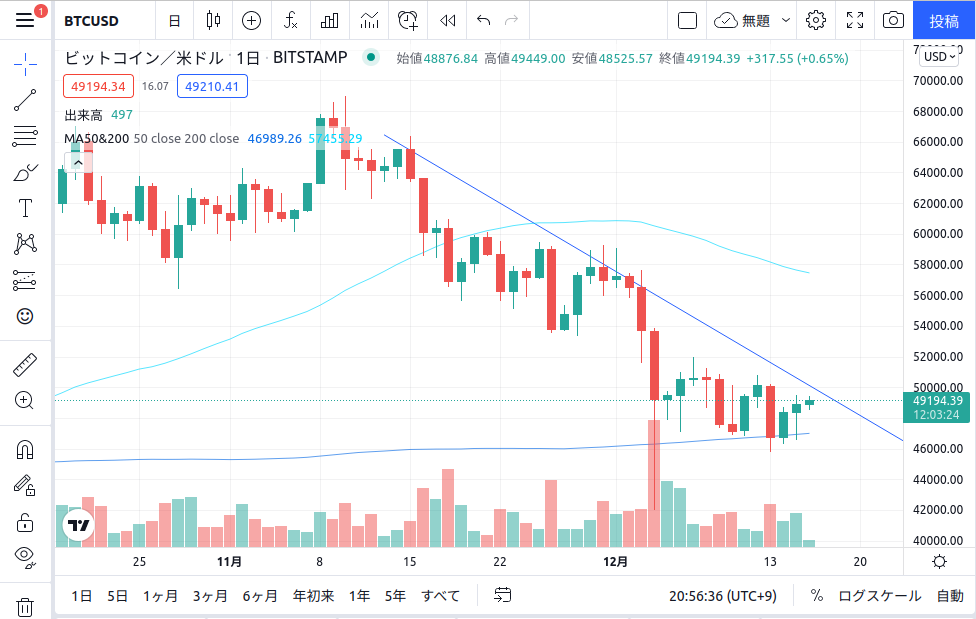Create a new alert with the clock icon
Viewport: 976px width, 619px height.
[x=407, y=20]
